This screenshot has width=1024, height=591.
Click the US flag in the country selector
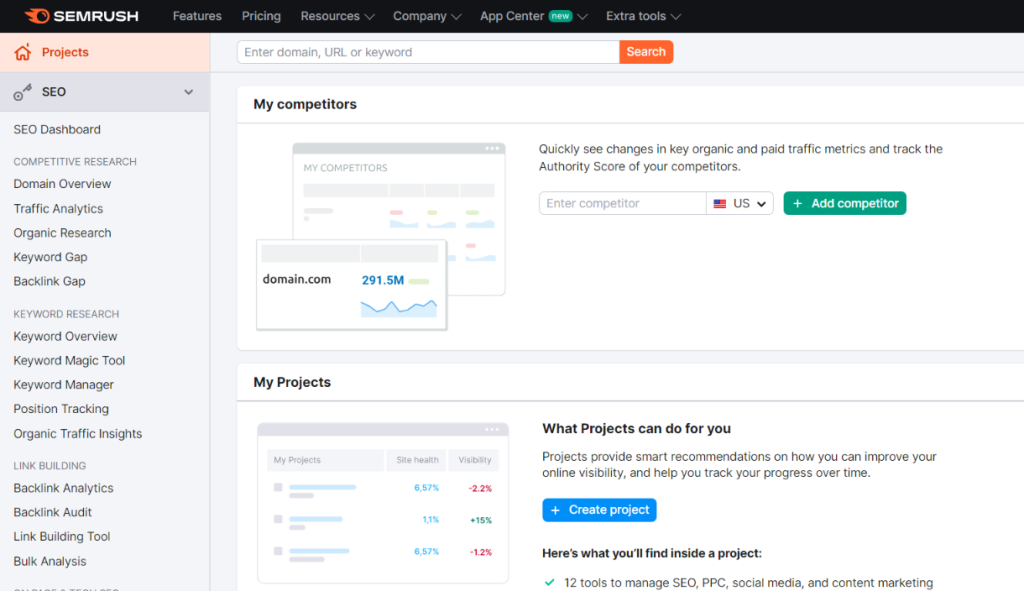click(722, 202)
